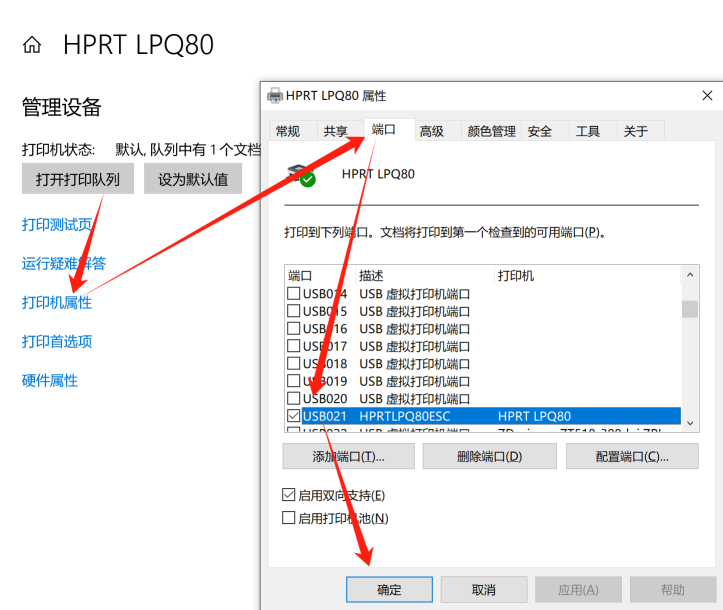Viewport: 723px width, 610px height.
Task: Click the port list scroll up arrow
Action: [x=689, y=275]
